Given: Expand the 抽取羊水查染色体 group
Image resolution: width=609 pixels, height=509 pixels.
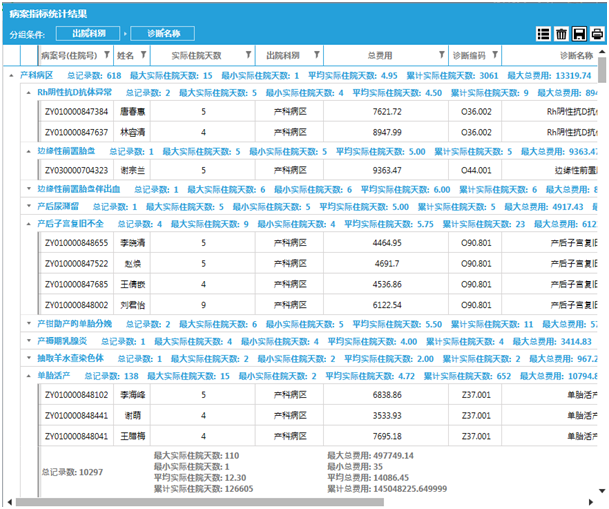Looking at the screenshot, I should pos(29,358).
